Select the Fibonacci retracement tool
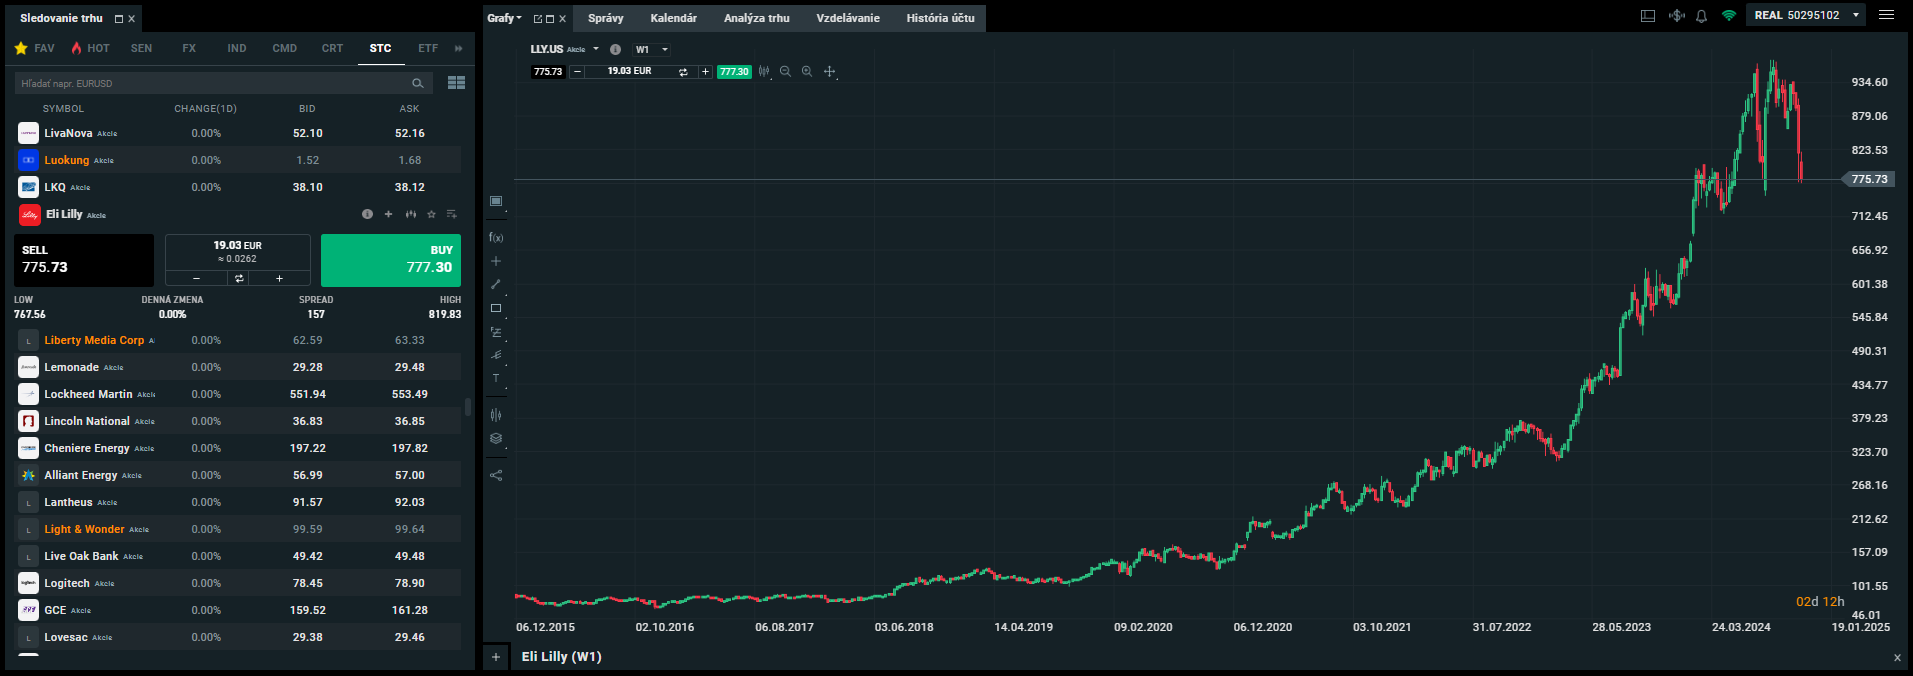The image size is (1913, 676). pos(496,332)
